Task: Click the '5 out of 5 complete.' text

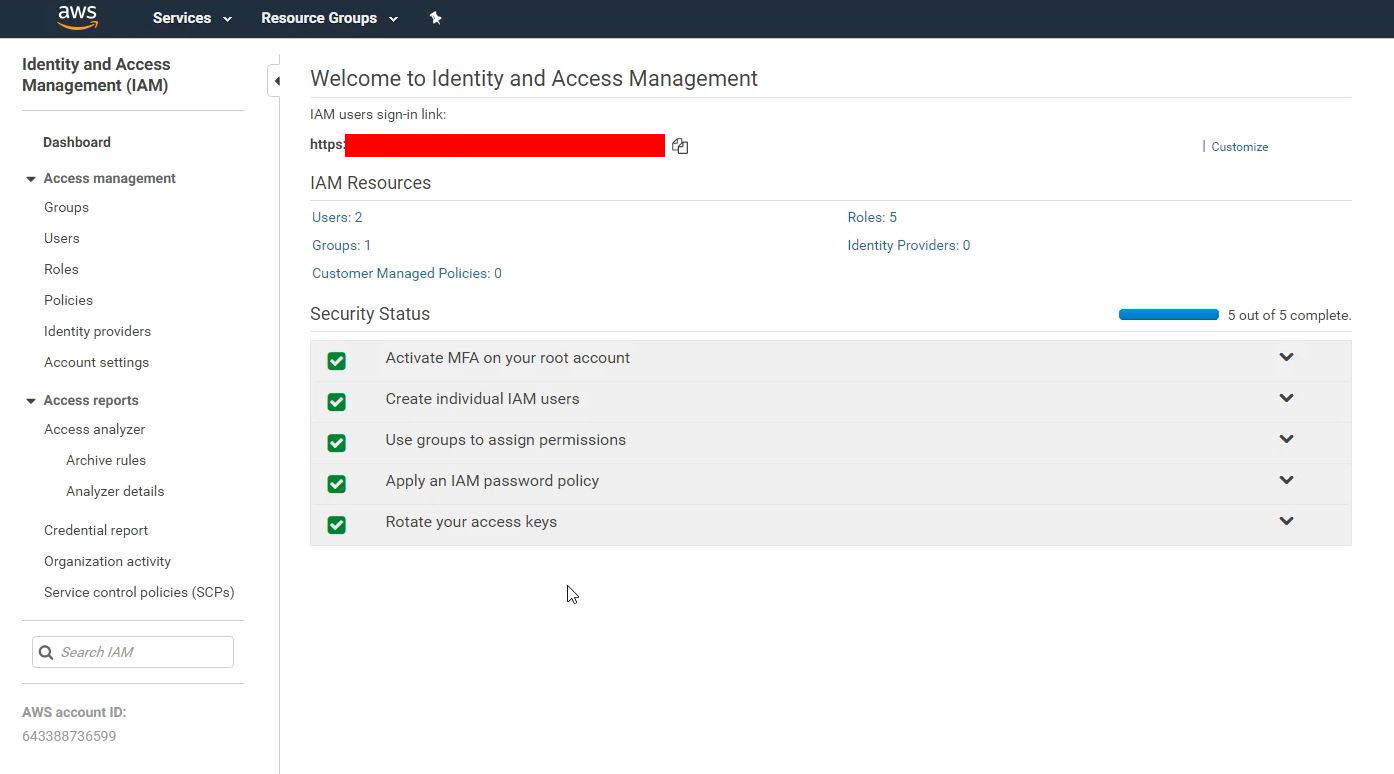Action: [1289, 315]
